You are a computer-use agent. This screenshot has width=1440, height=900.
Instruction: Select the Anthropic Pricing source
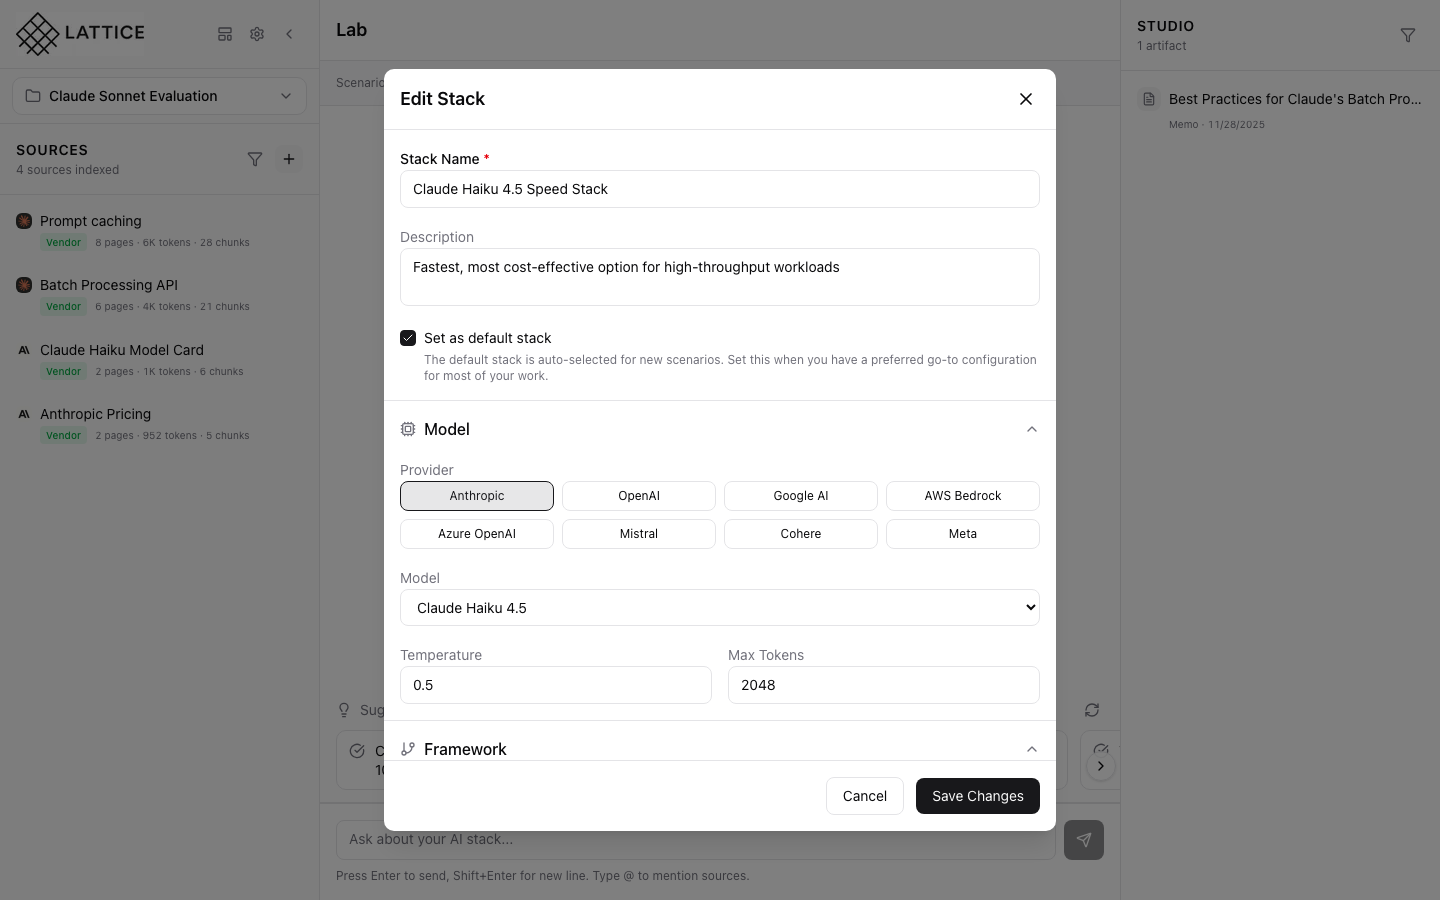click(x=96, y=414)
